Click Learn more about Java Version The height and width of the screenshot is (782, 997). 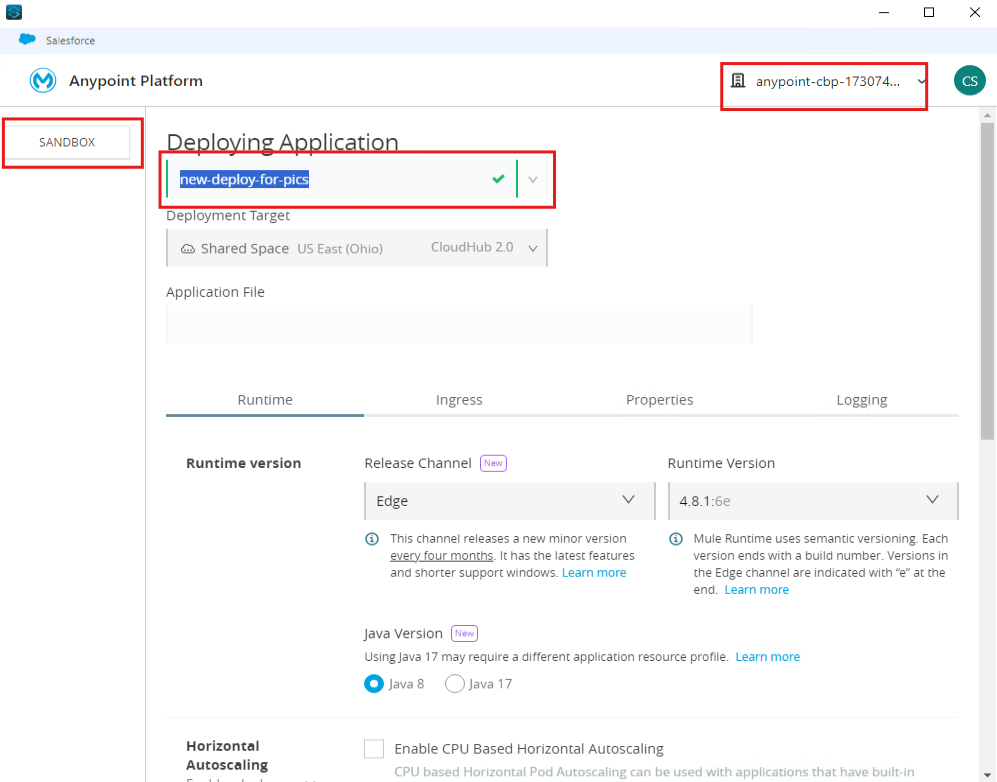click(767, 656)
